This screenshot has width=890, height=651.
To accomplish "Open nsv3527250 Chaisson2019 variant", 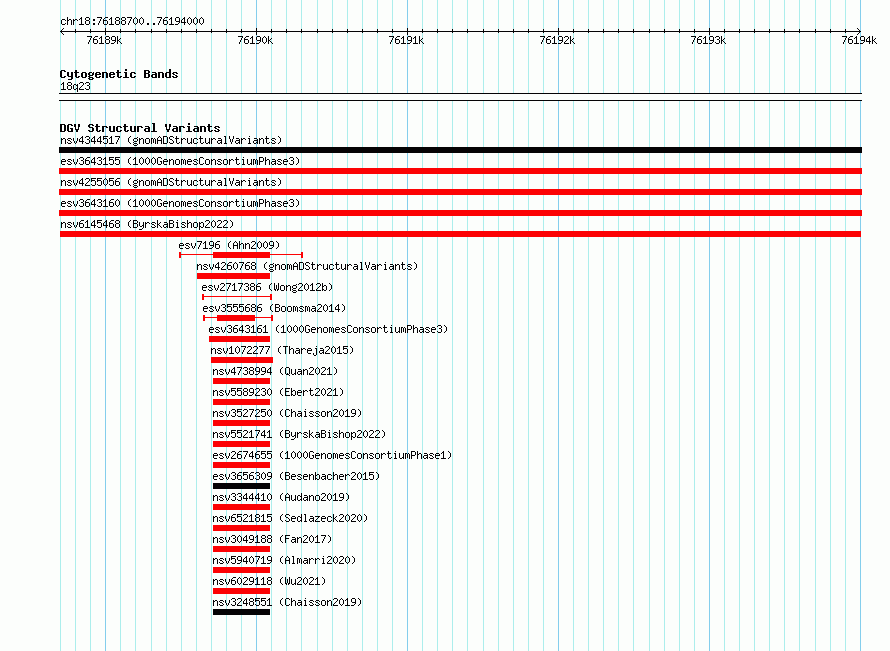I will coord(287,413).
